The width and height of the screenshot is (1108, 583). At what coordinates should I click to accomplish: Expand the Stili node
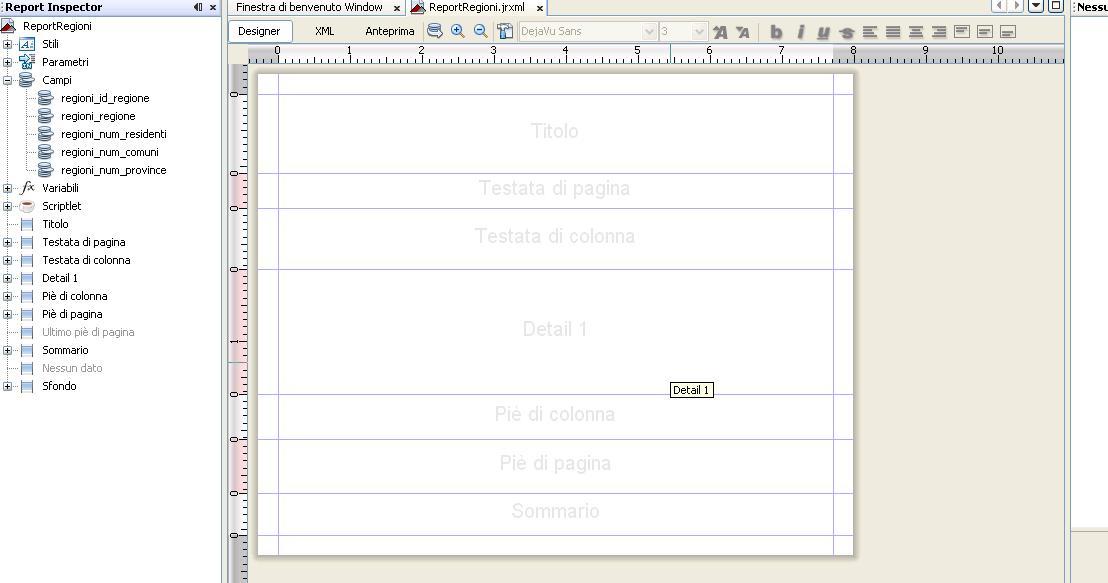click(x=8, y=44)
